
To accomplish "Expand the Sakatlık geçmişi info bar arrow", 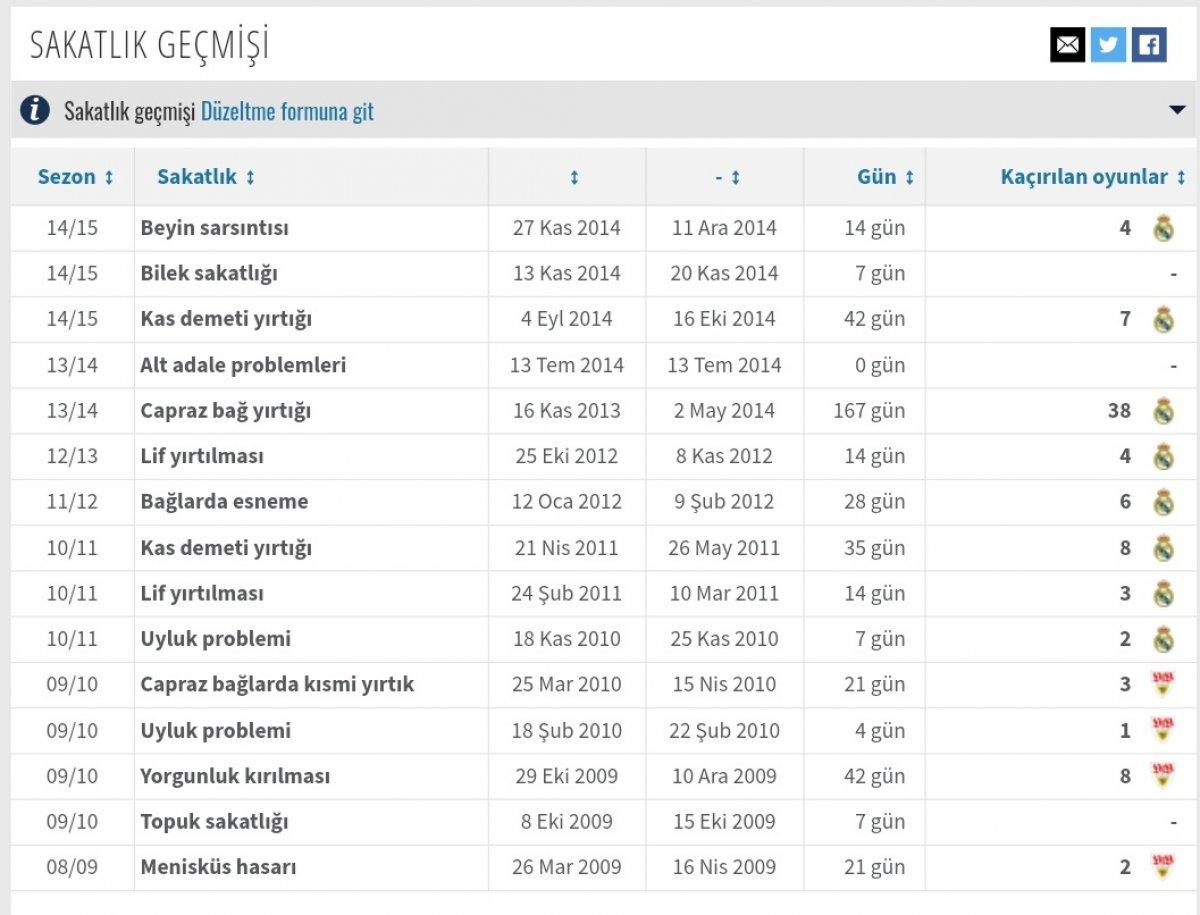I will (1177, 110).
